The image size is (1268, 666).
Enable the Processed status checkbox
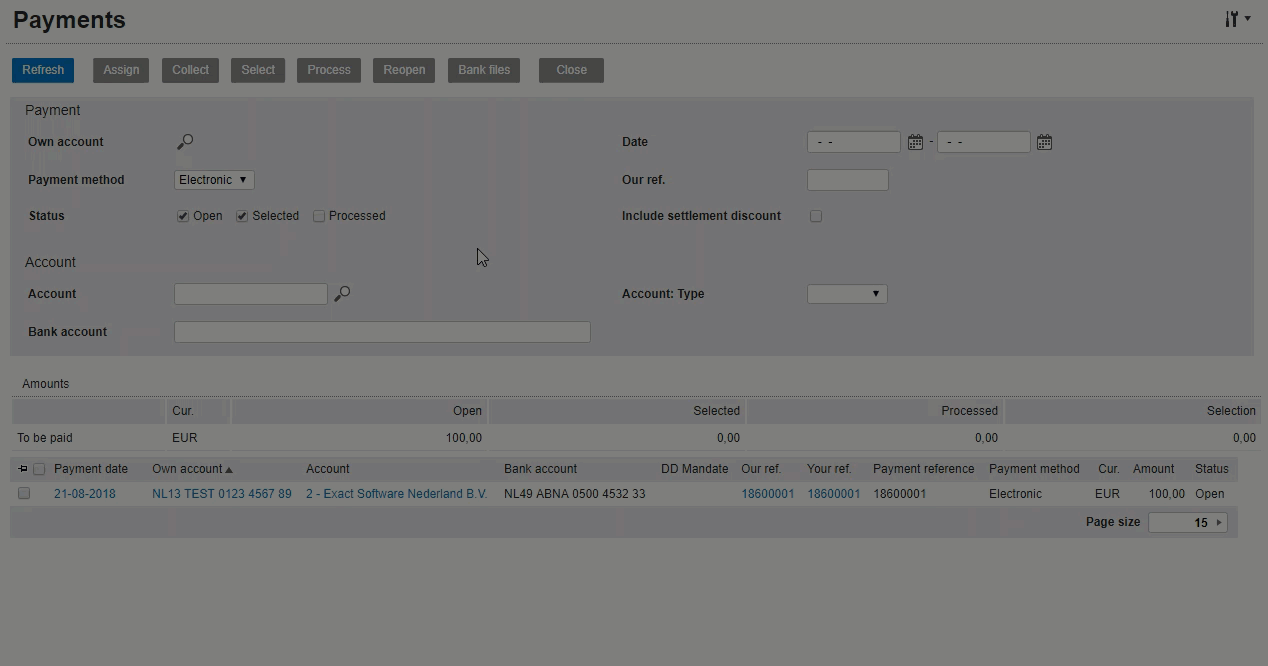click(x=319, y=216)
